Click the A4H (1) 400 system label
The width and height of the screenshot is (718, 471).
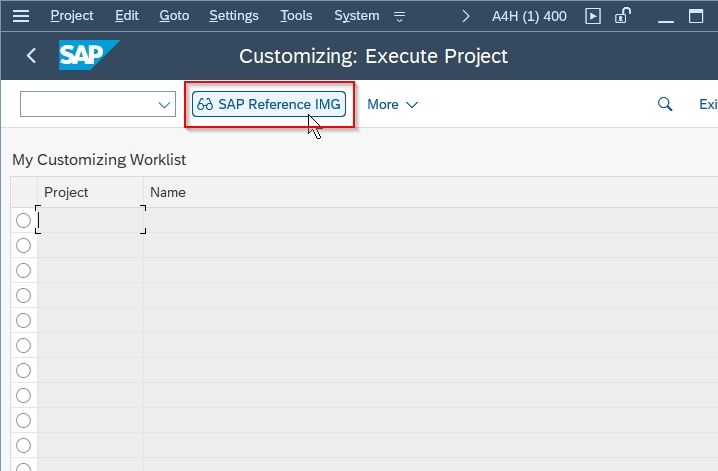[x=529, y=16]
